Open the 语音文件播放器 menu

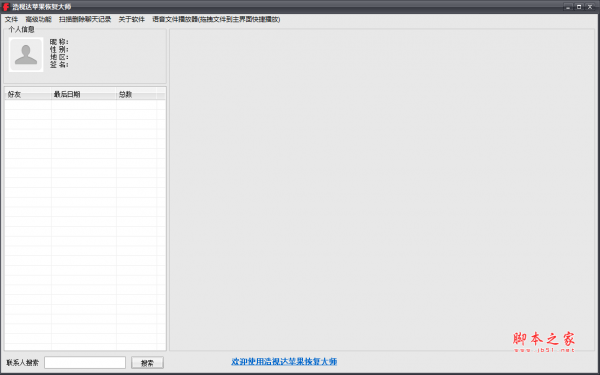click(x=216, y=19)
